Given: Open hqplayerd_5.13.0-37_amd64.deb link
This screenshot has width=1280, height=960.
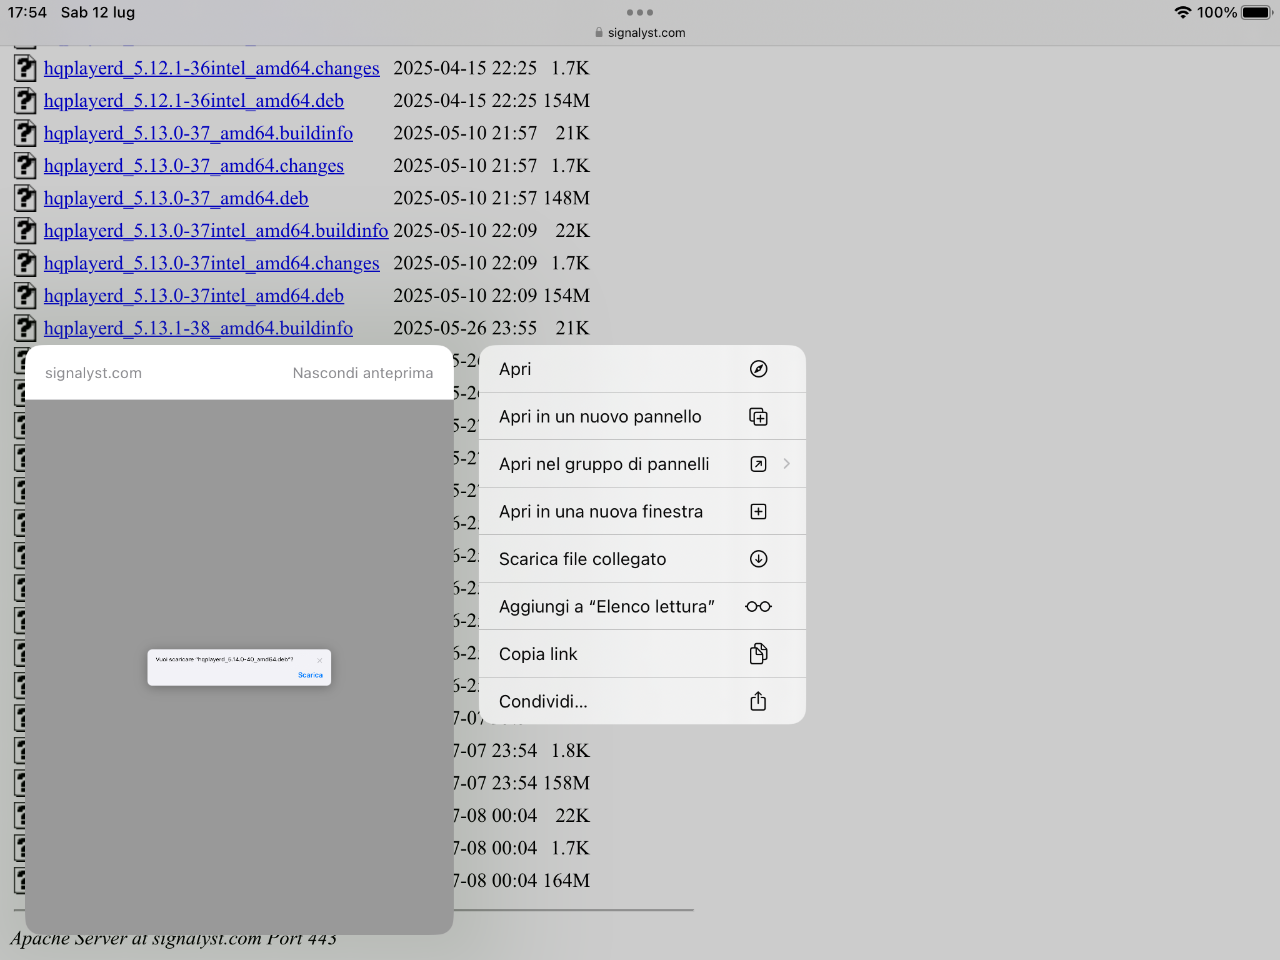Looking at the screenshot, I should click(x=176, y=198).
